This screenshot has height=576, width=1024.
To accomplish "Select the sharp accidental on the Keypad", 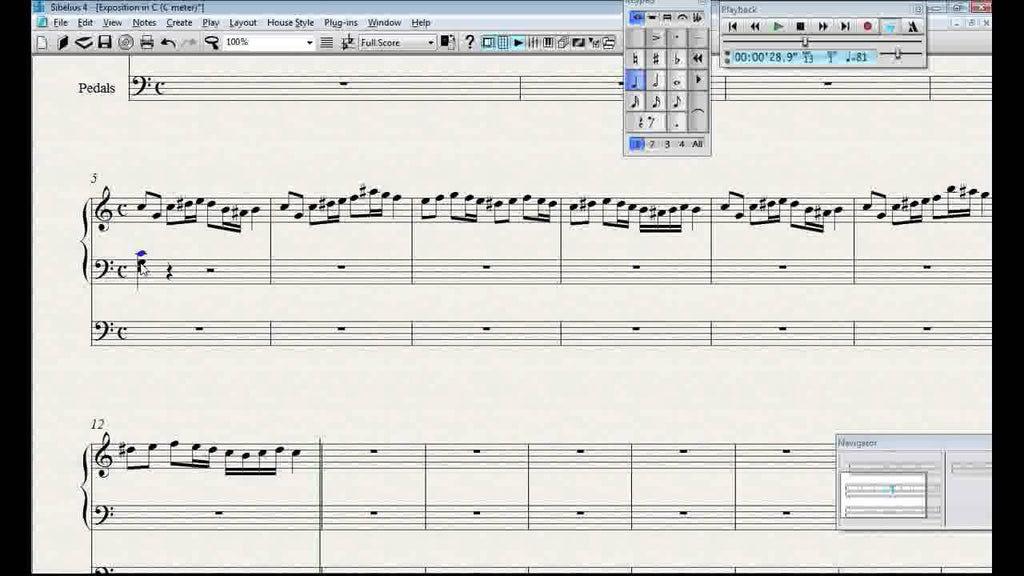I will (656, 59).
